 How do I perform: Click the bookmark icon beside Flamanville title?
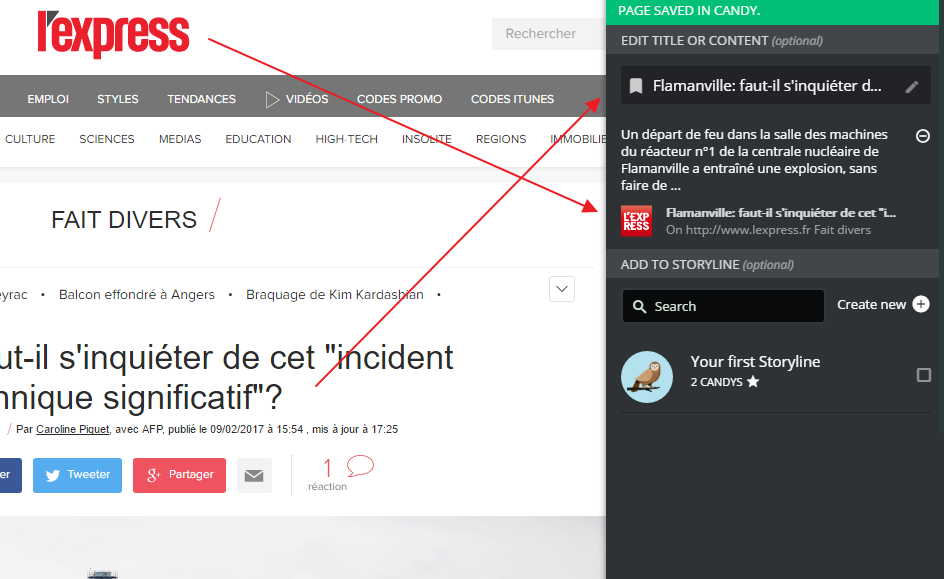[636, 86]
